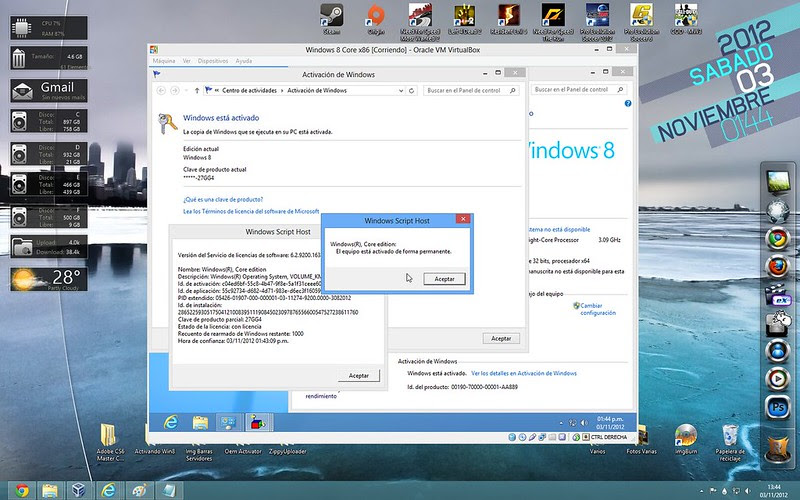Screen dimensions: 800x500
Task: Click the Activación window search field
Action: (x=471, y=91)
